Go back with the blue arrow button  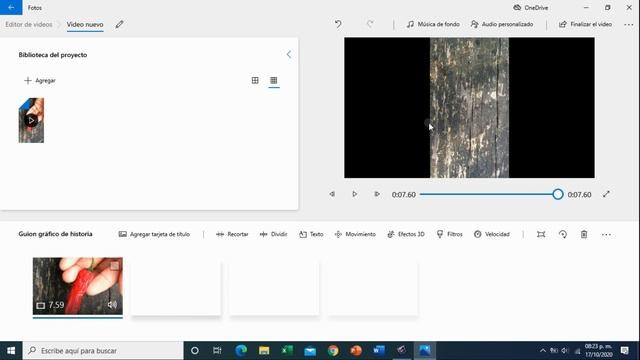(x=11, y=7)
